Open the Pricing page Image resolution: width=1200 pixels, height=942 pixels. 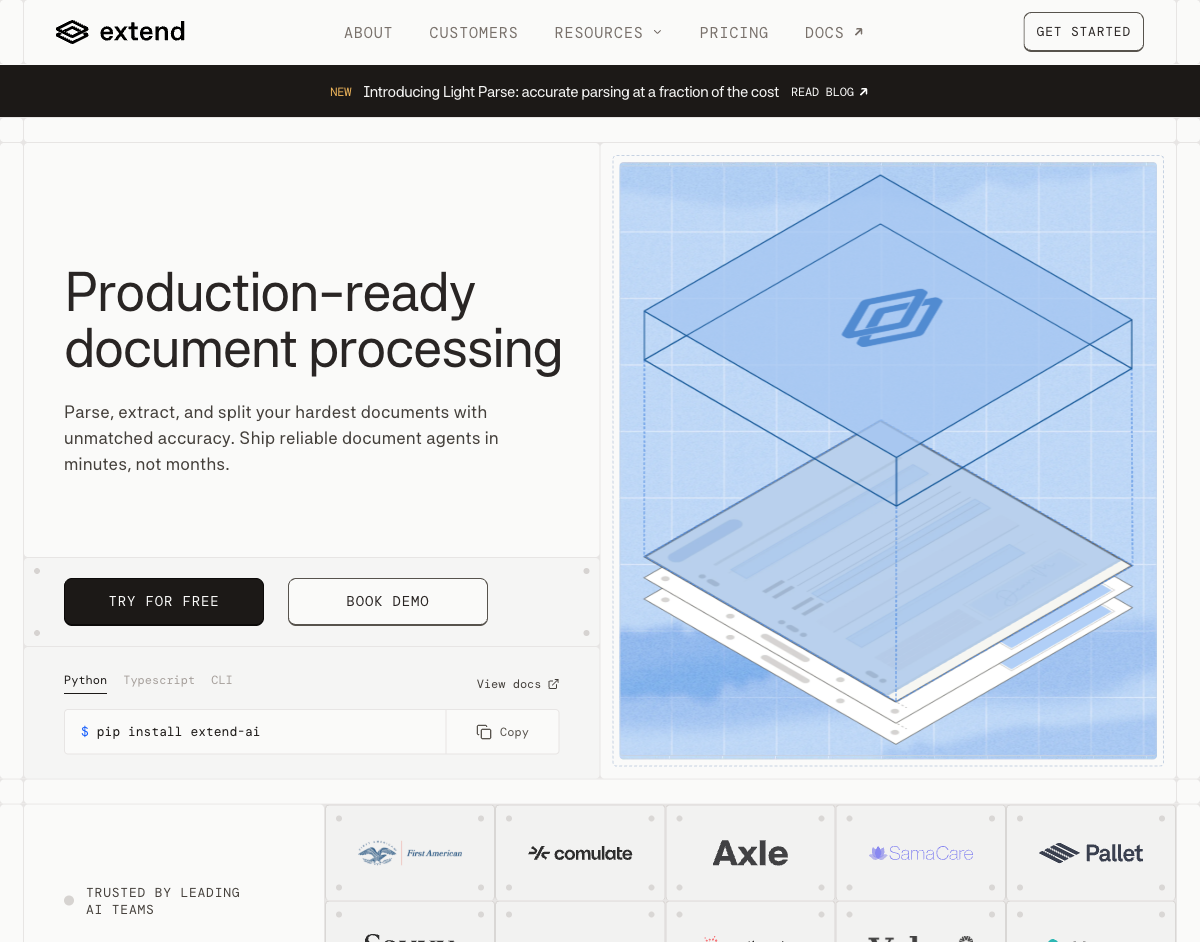click(x=734, y=33)
